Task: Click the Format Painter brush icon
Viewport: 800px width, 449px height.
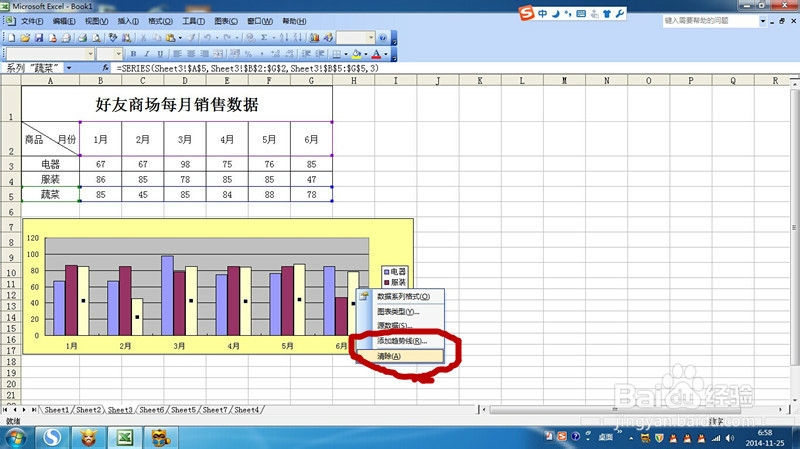Action: (191, 38)
